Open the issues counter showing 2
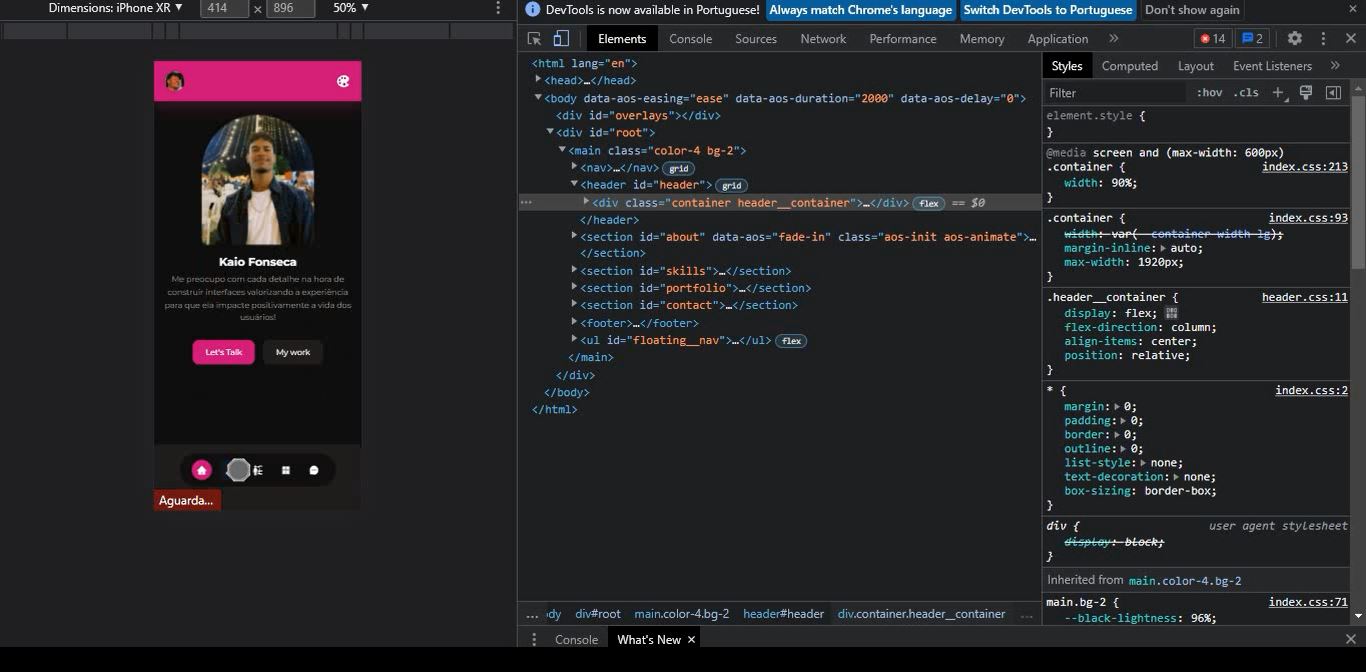Screen dimensions: 1366x672 (x=1252, y=38)
